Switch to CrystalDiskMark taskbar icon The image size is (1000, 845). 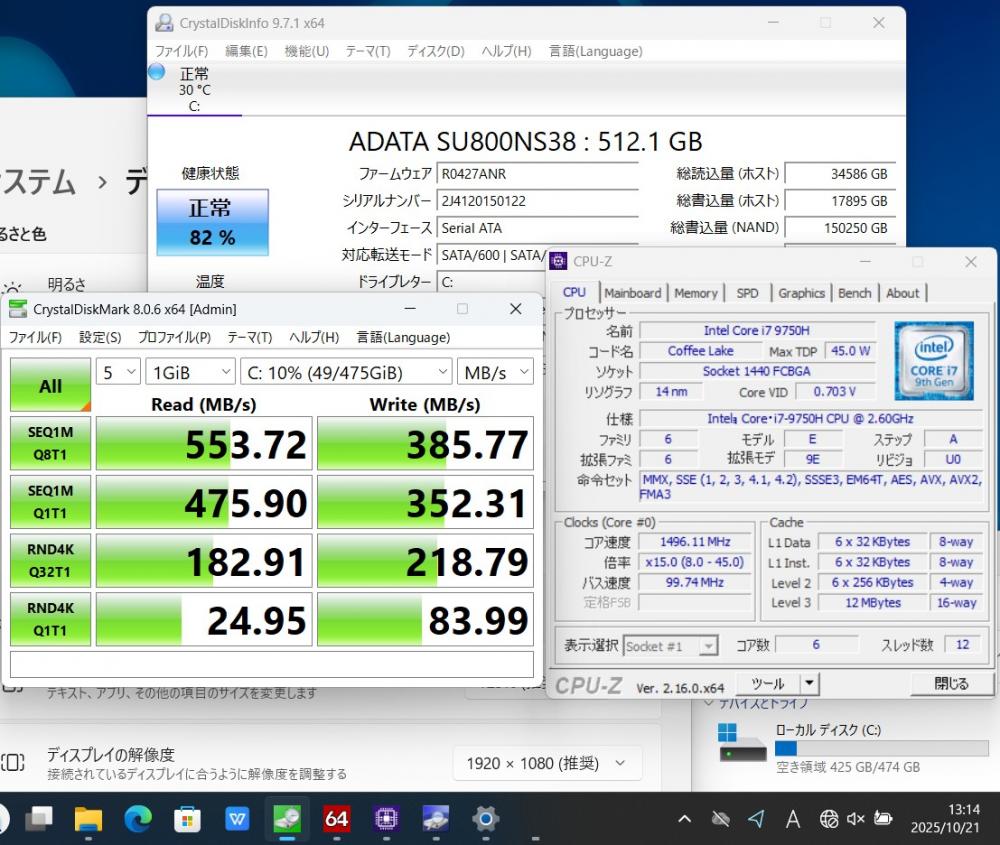pyautogui.click(x=287, y=819)
